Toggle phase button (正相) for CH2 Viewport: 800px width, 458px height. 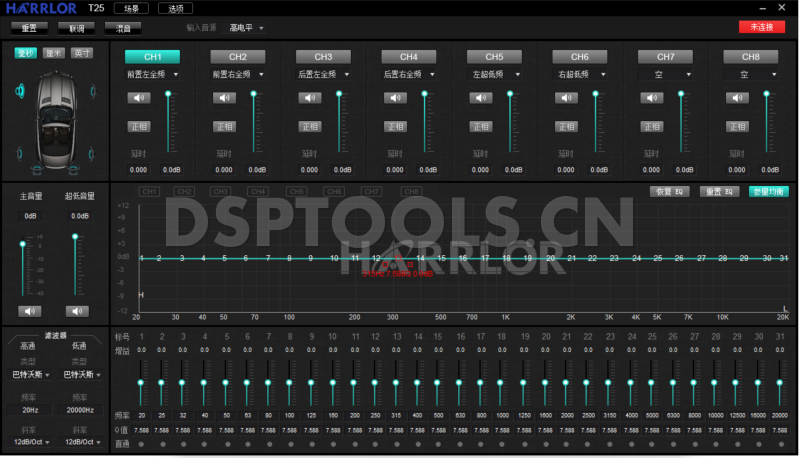pos(224,127)
